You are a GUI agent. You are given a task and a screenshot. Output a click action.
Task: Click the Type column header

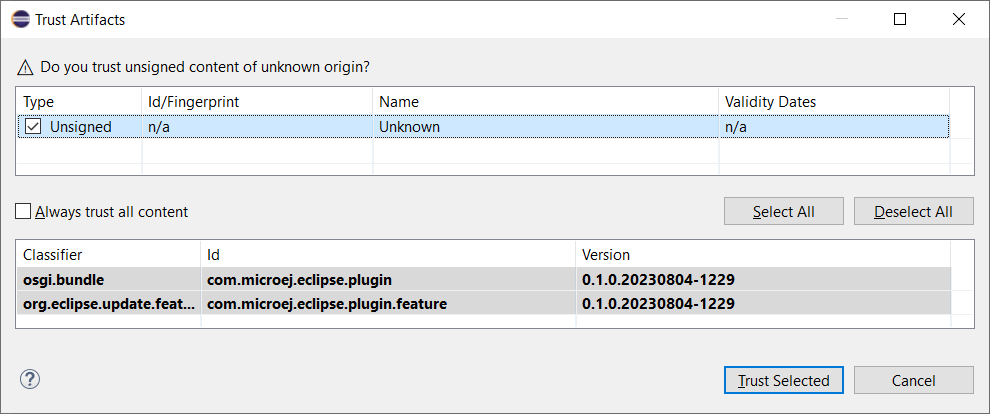pyautogui.click(x=38, y=102)
